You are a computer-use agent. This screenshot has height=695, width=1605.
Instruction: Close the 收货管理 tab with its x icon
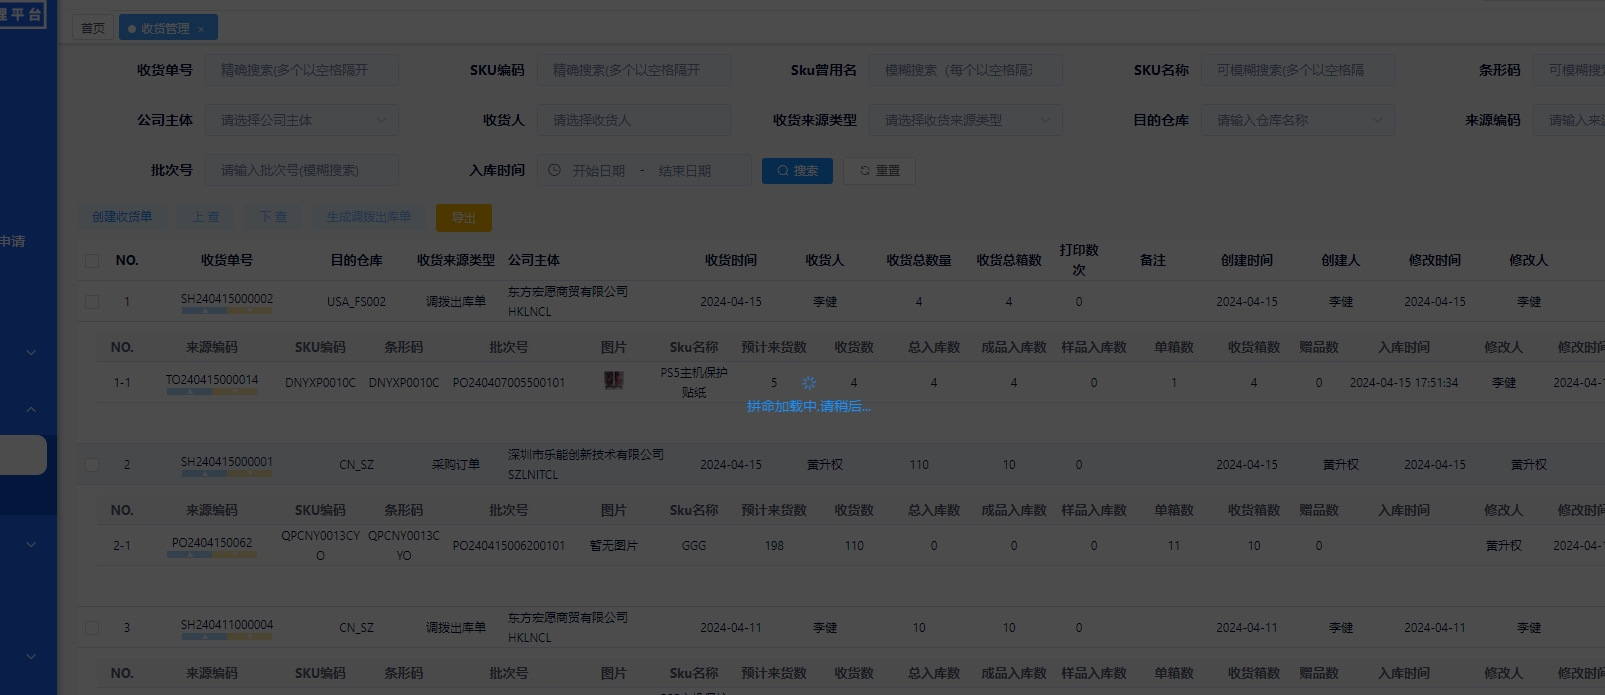tap(201, 29)
